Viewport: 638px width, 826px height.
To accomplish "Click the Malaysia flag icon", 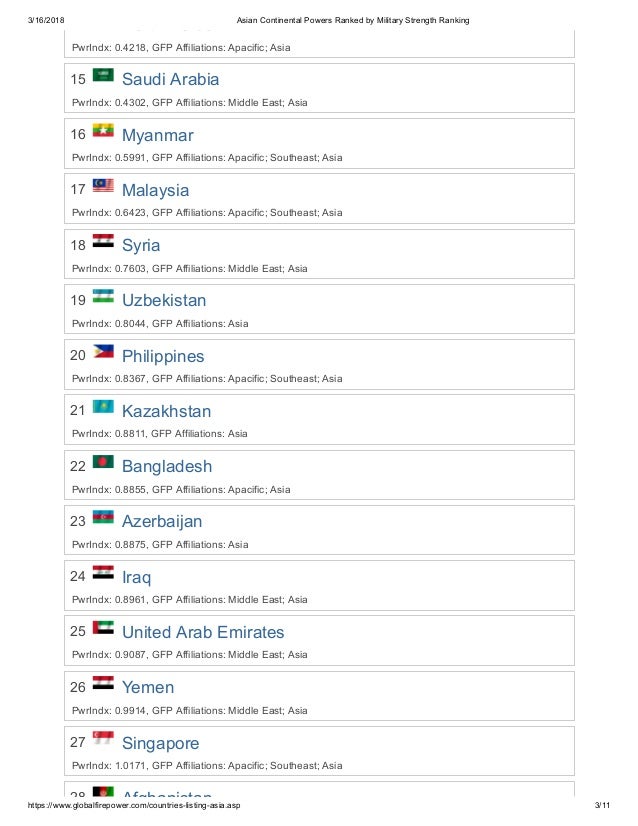I will [x=103, y=185].
